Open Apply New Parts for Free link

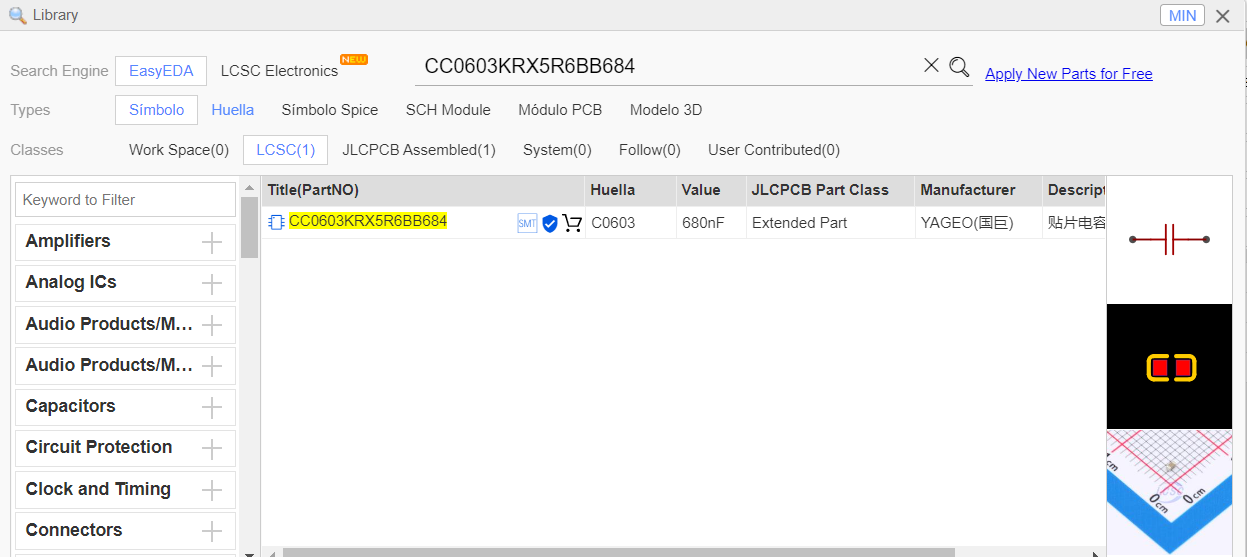[x=1068, y=74]
